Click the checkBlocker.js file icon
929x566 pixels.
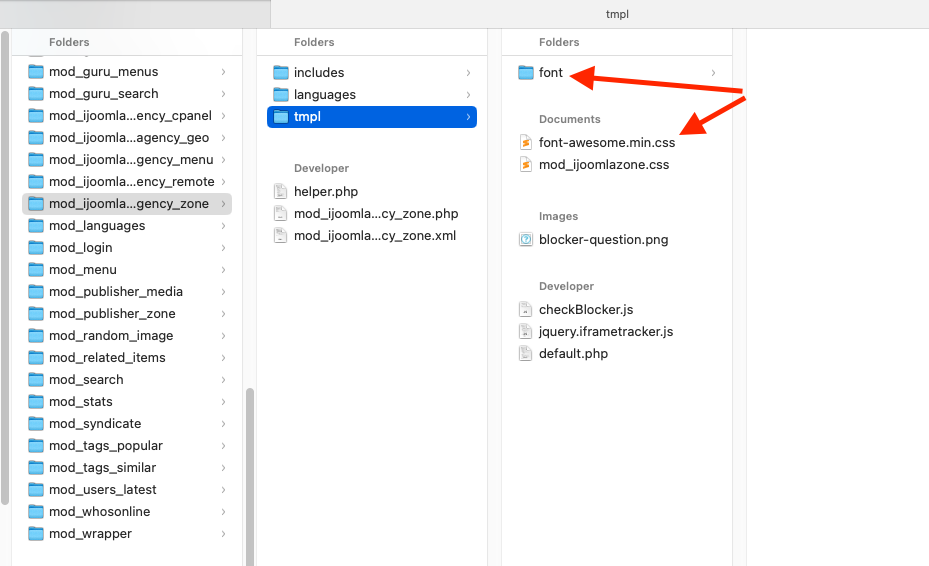pos(526,310)
